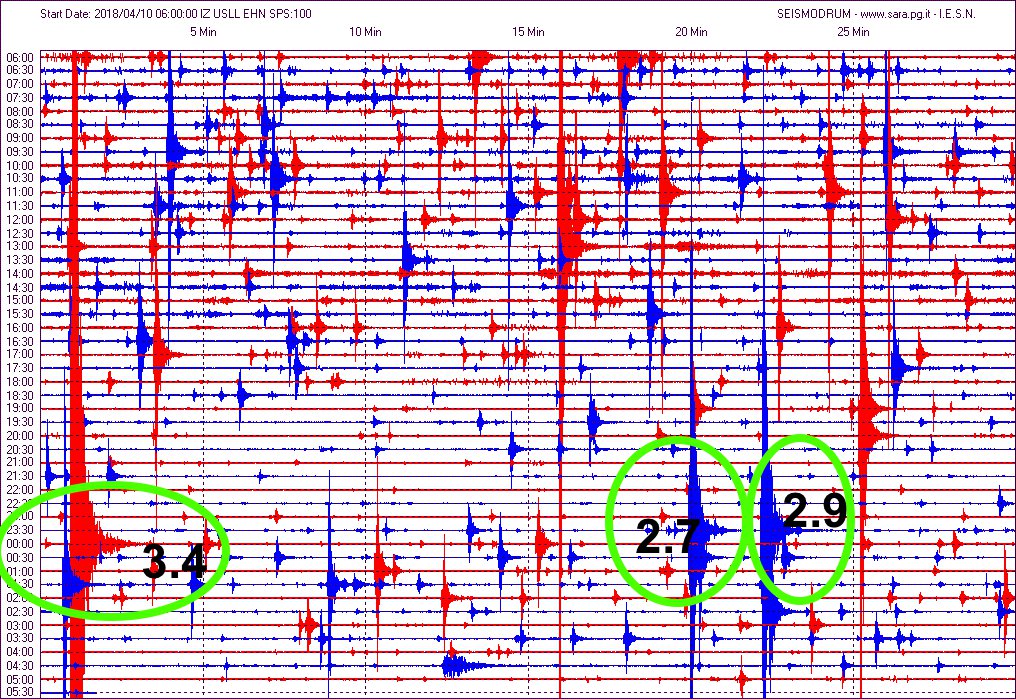Click the 12:00 row time label
Image resolution: width=1016 pixels, height=699 pixels.
[21, 219]
